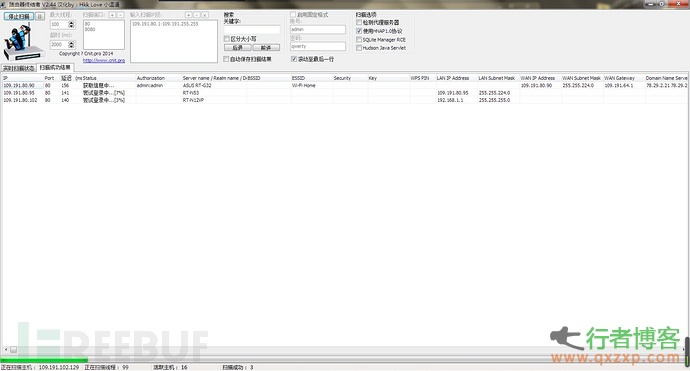This screenshot has height=371, width=690.
Task: Enable the Hudson Java Servlet option
Action: (x=359, y=48)
